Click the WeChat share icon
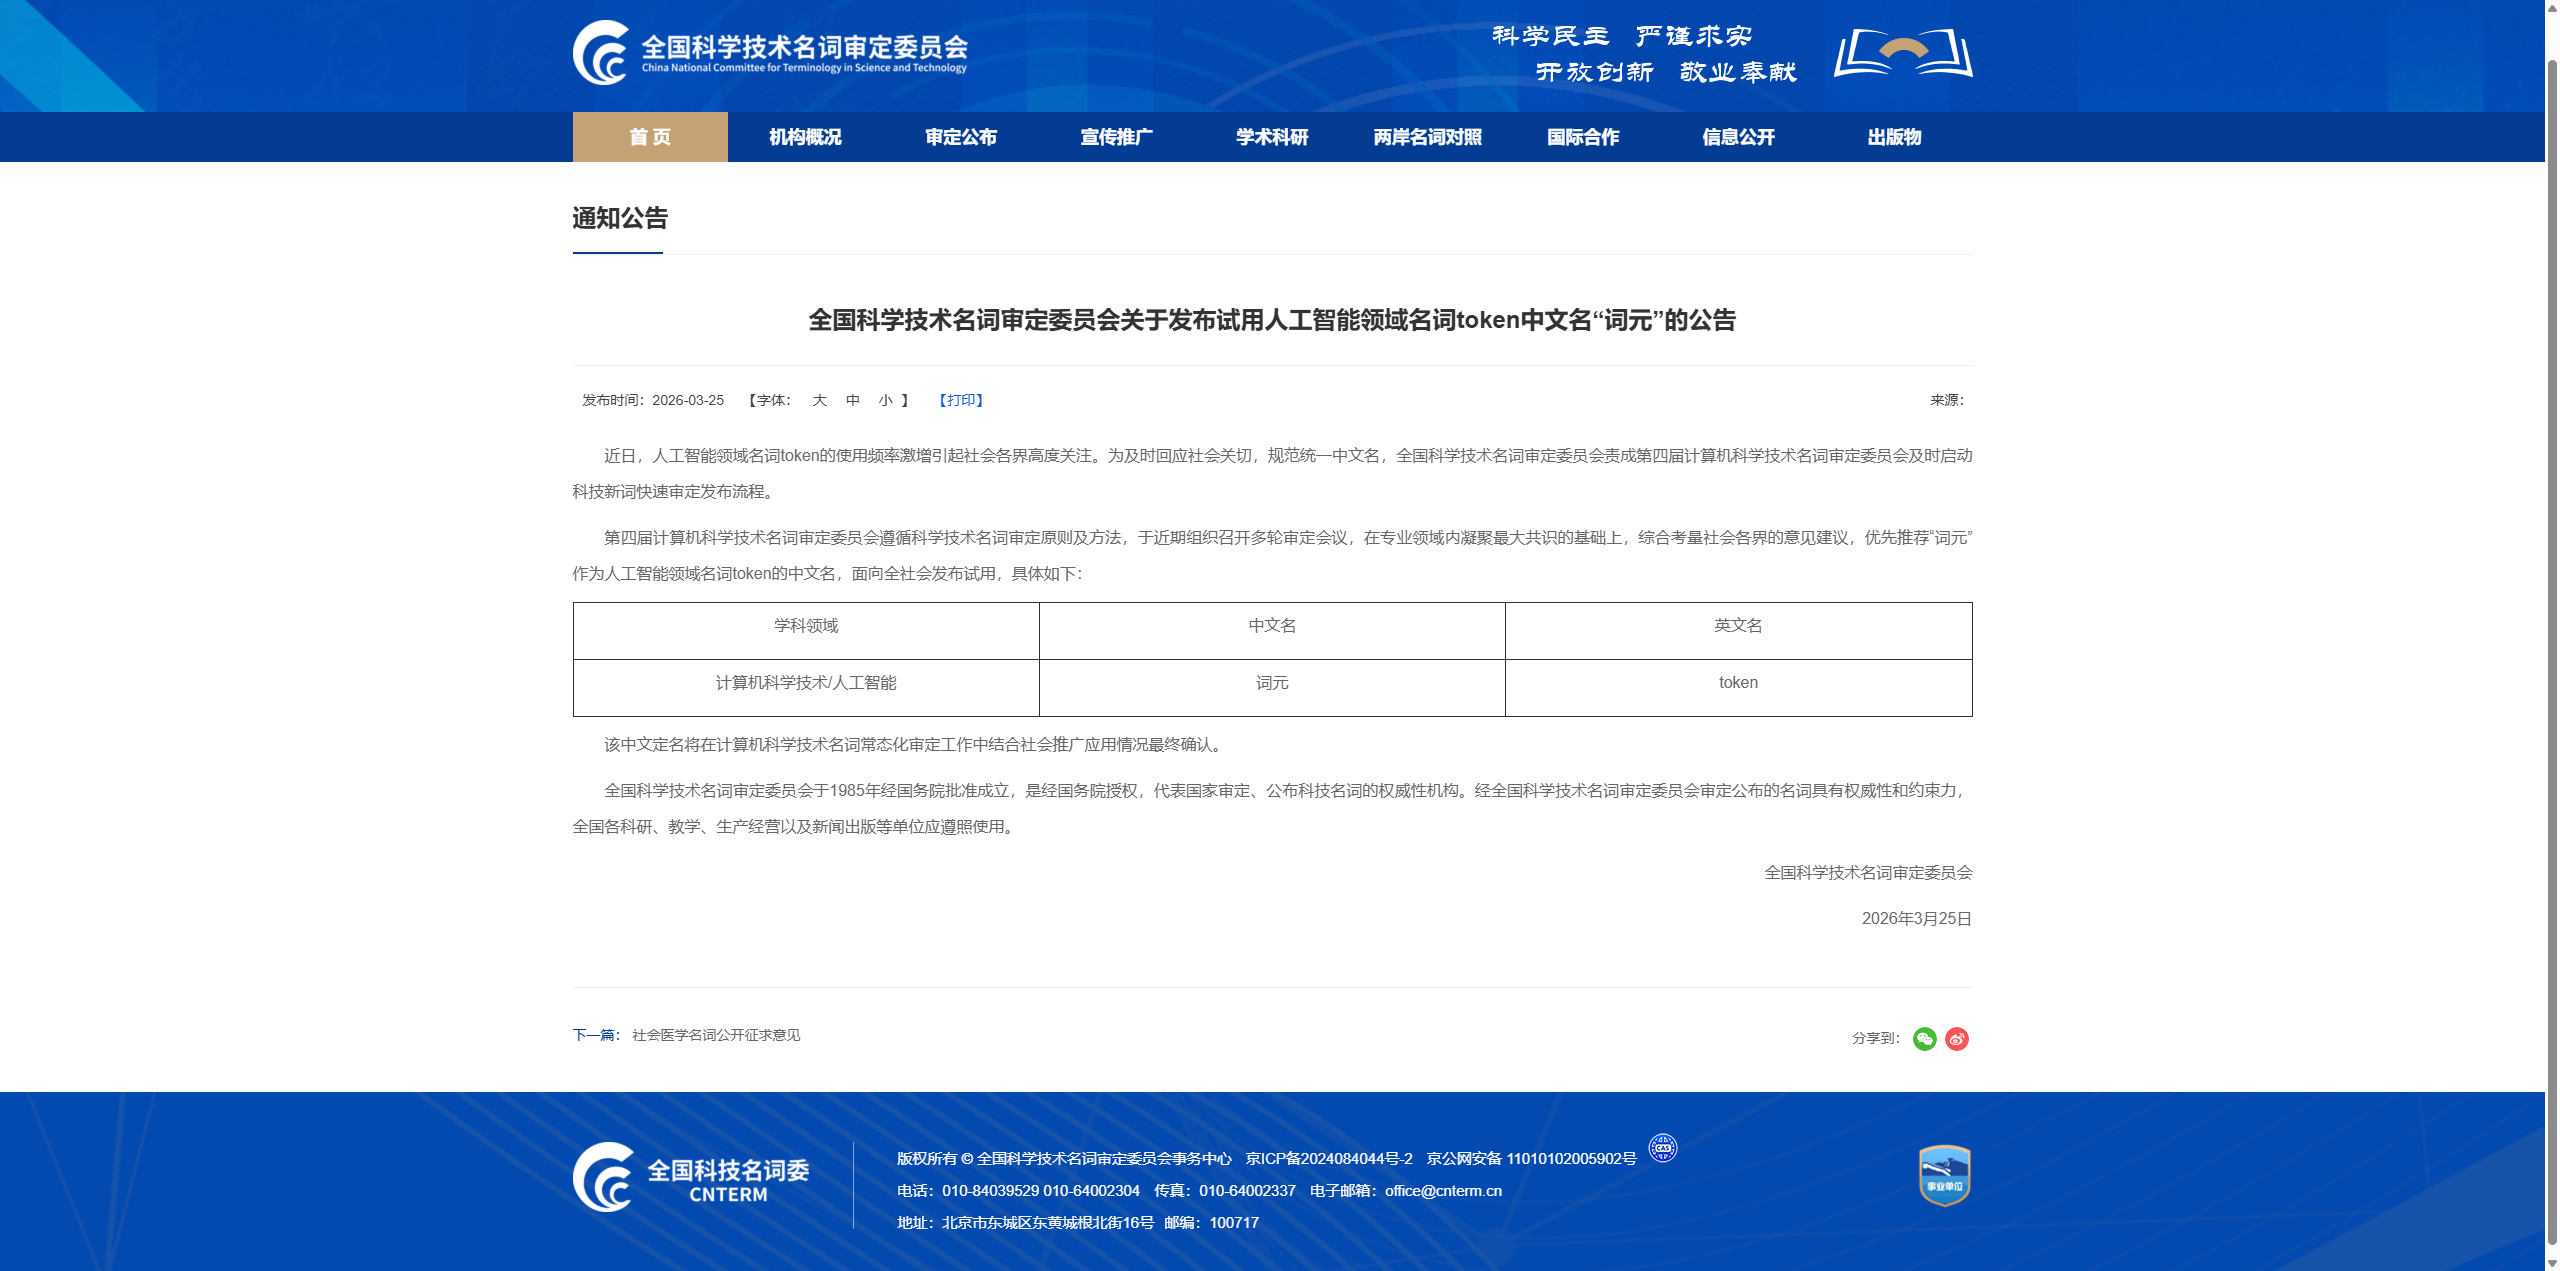Viewport: 2560px width, 1271px height. point(1925,1039)
